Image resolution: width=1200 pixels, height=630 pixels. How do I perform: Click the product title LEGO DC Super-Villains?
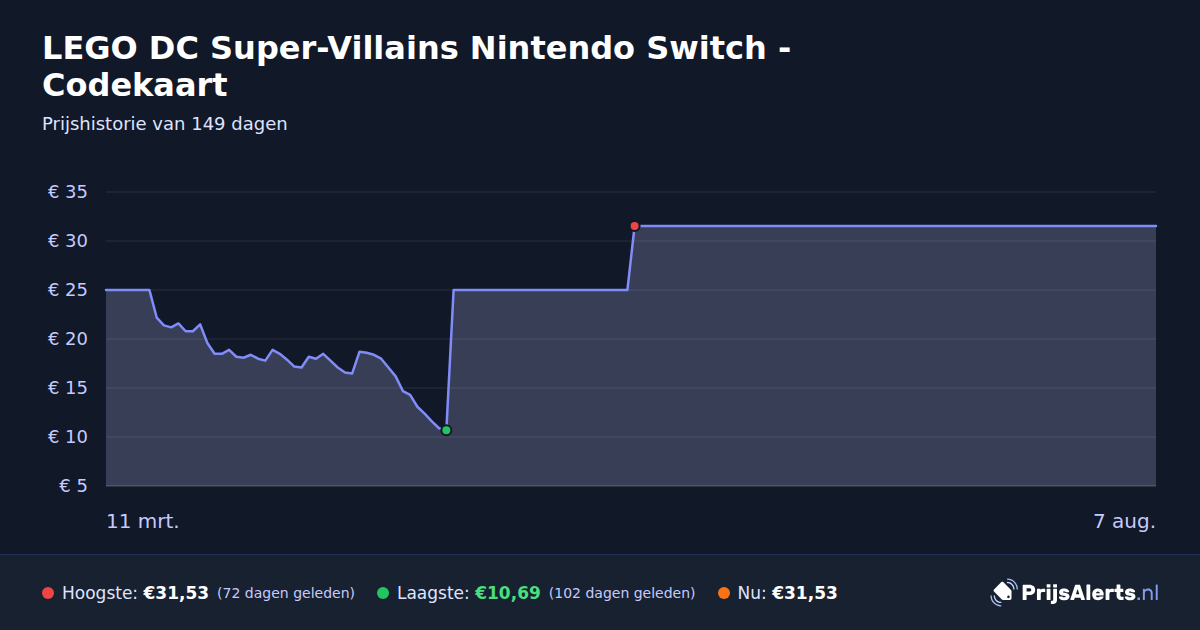click(x=418, y=66)
